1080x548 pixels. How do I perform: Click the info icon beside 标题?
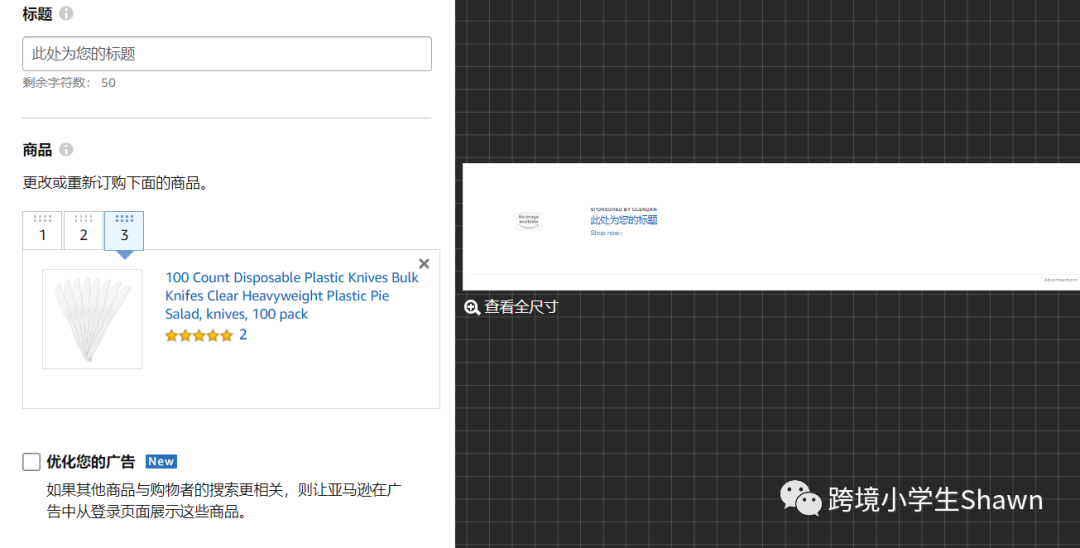pyautogui.click(x=66, y=14)
